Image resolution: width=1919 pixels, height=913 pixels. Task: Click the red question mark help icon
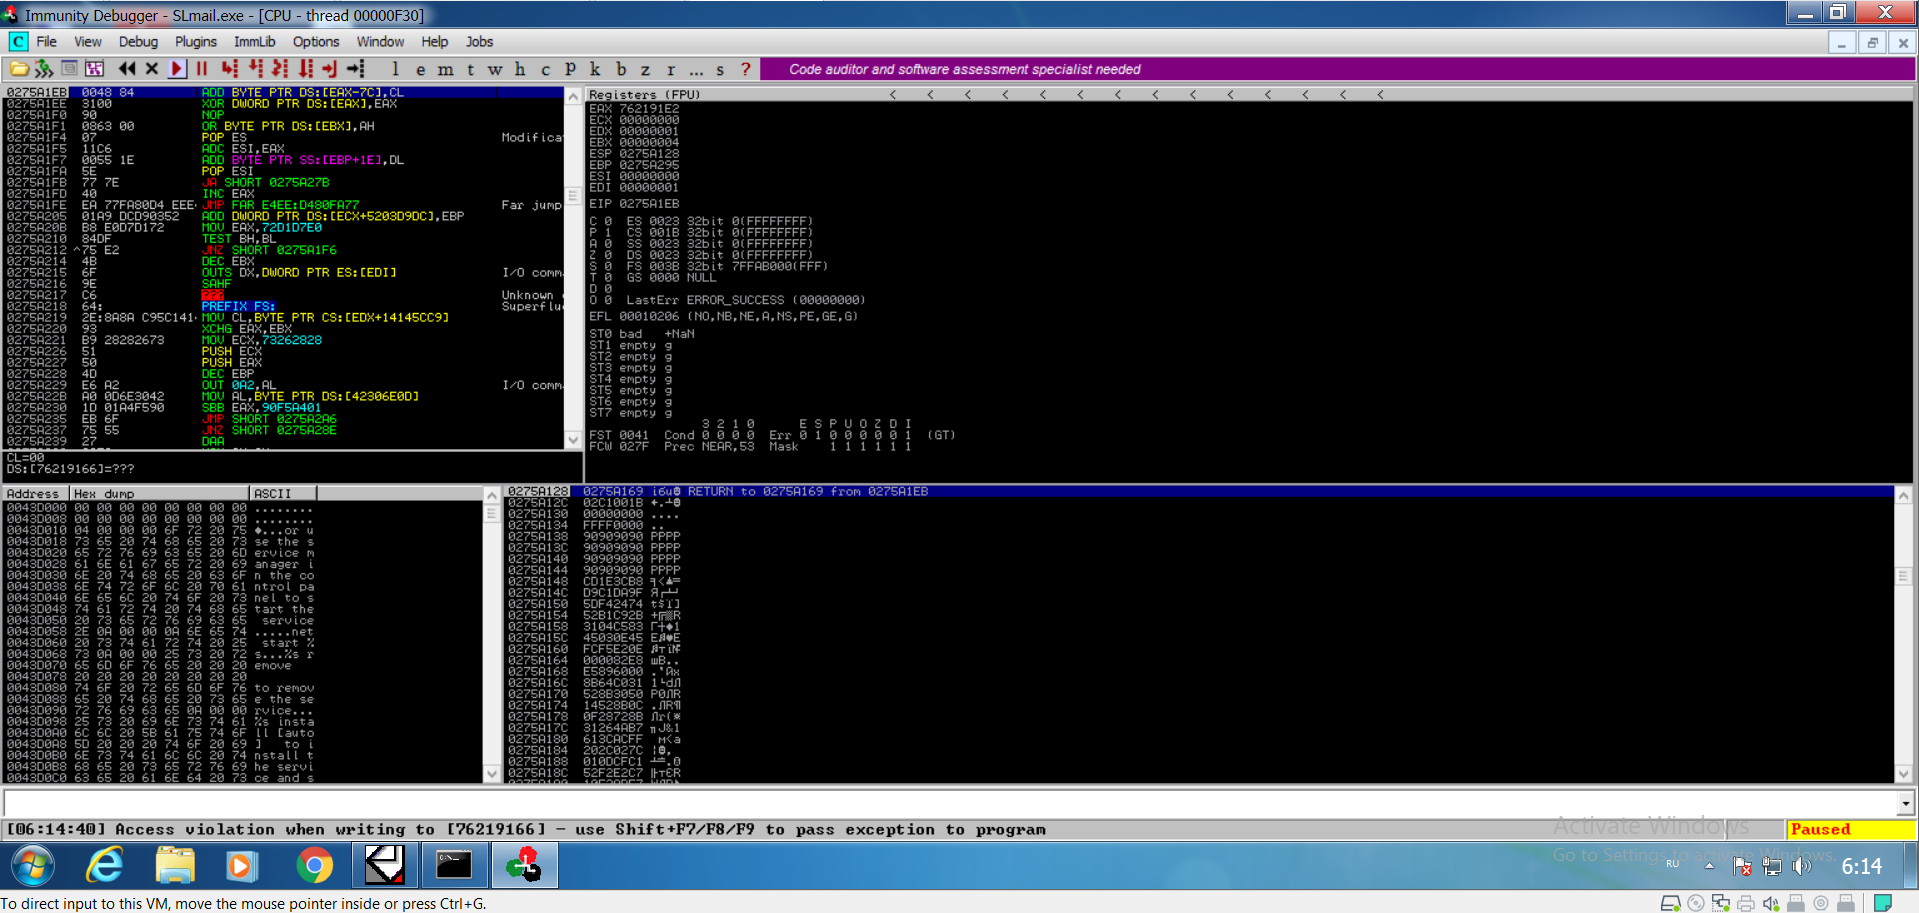[x=746, y=69]
